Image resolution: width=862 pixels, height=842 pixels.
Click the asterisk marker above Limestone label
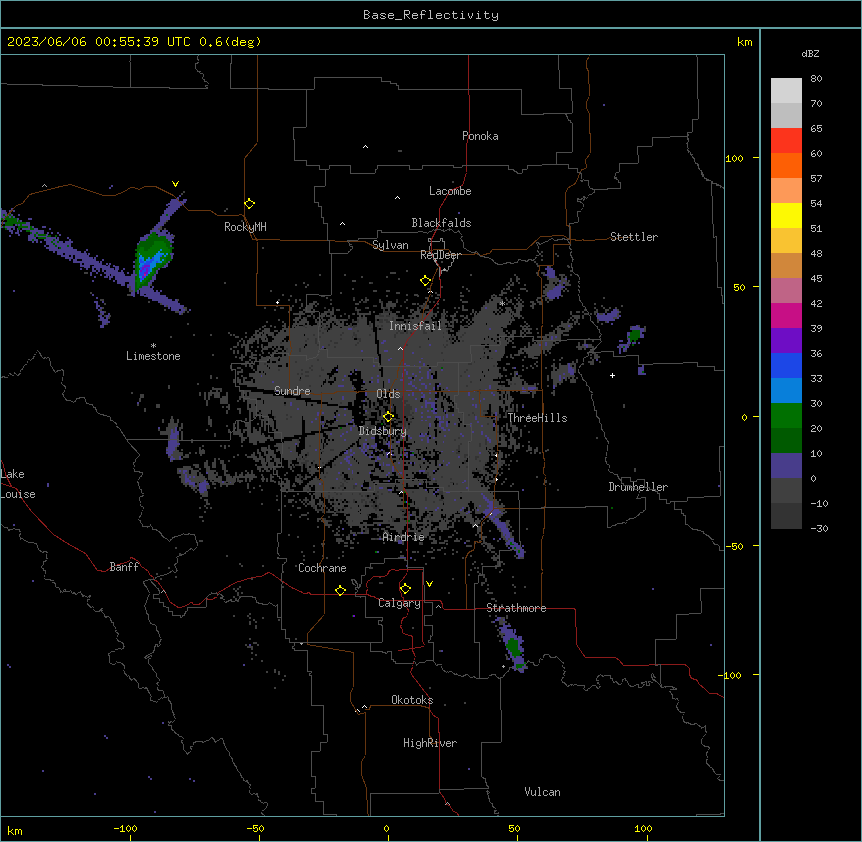[x=153, y=346]
